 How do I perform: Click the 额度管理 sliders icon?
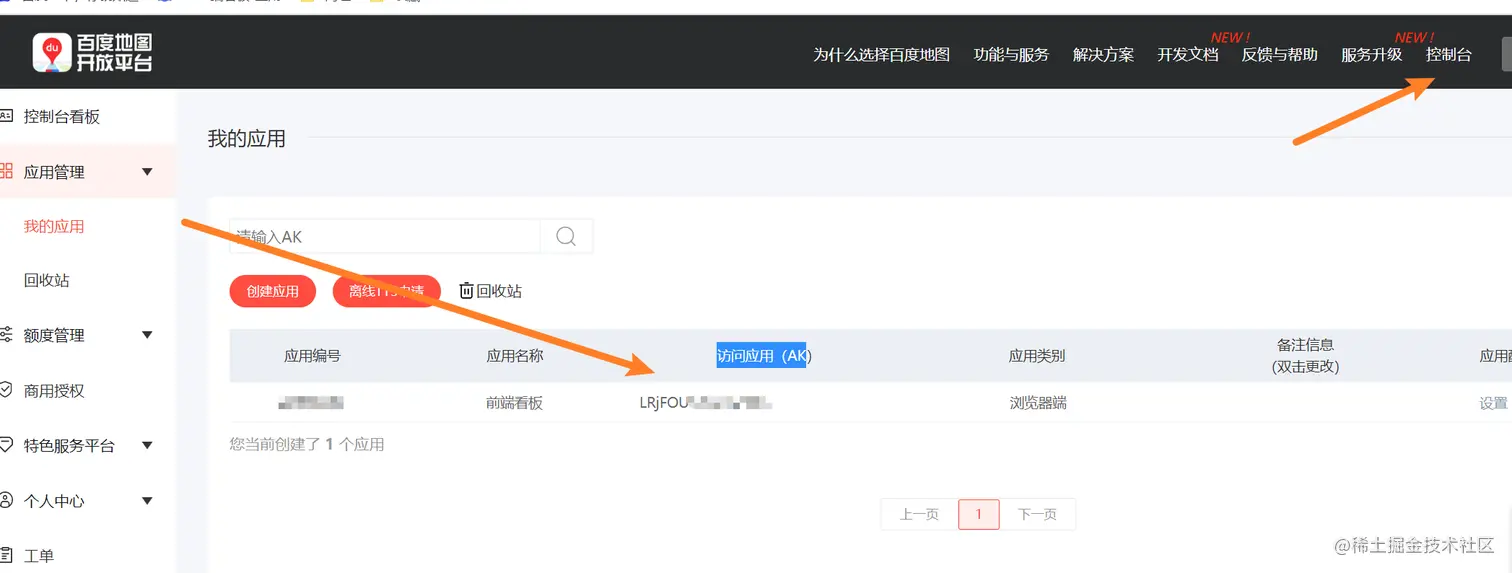click(x=7, y=335)
